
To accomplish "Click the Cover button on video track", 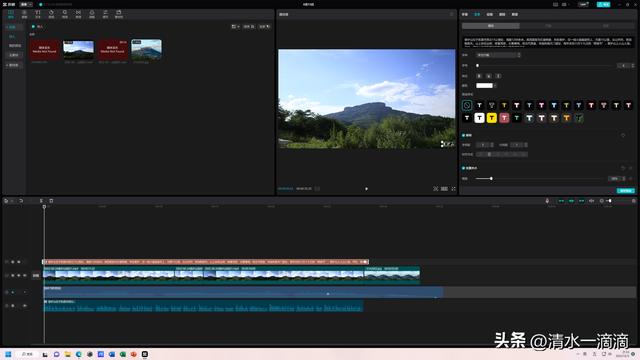I will [x=36, y=276].
